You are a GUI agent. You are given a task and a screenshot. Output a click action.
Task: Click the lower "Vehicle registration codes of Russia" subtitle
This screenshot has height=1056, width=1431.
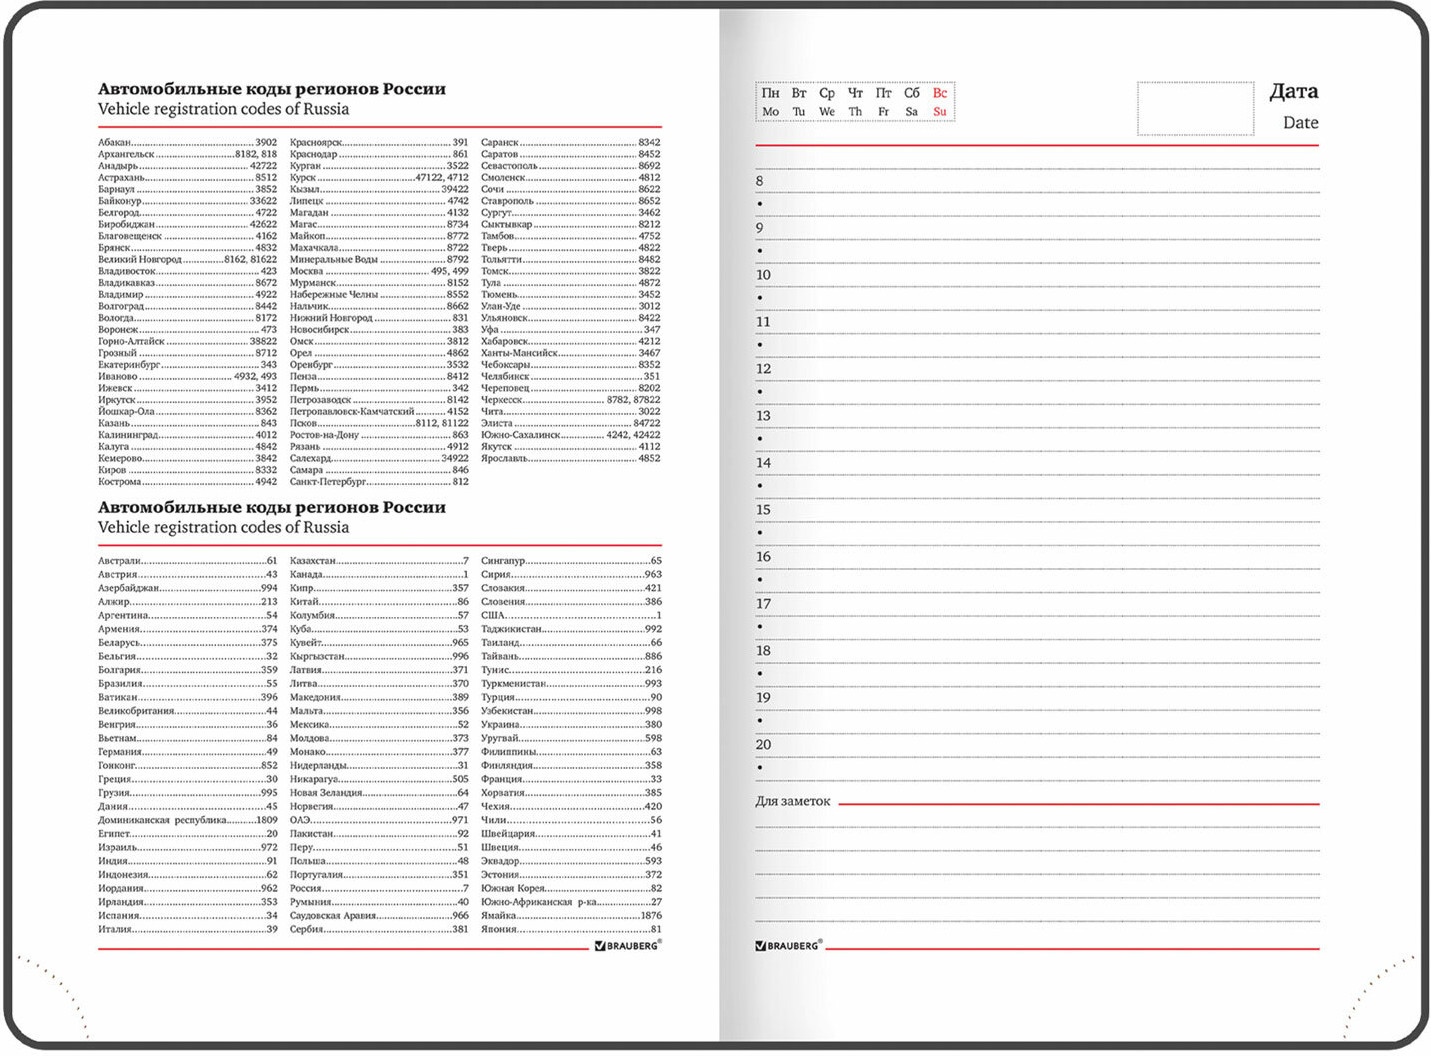[223, 527]
